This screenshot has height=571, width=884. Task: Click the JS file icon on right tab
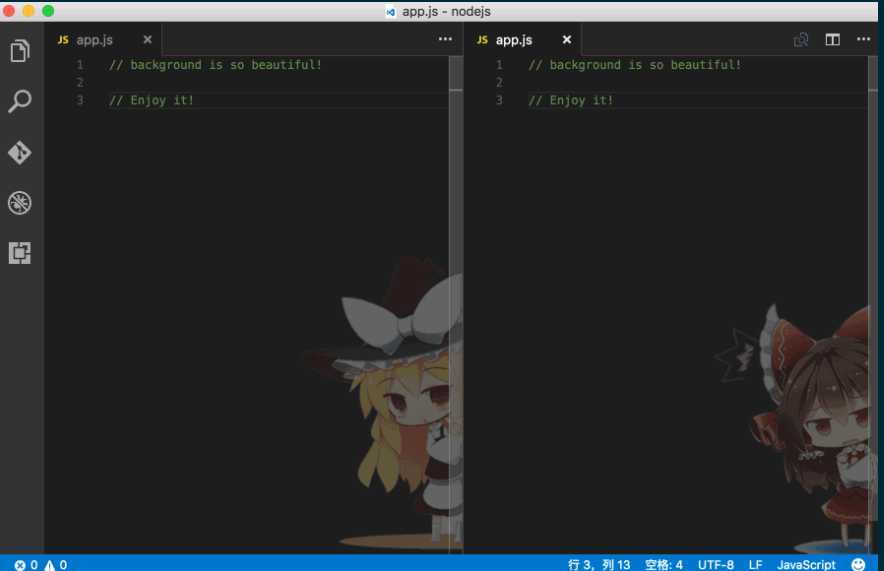tap(482, 39)
